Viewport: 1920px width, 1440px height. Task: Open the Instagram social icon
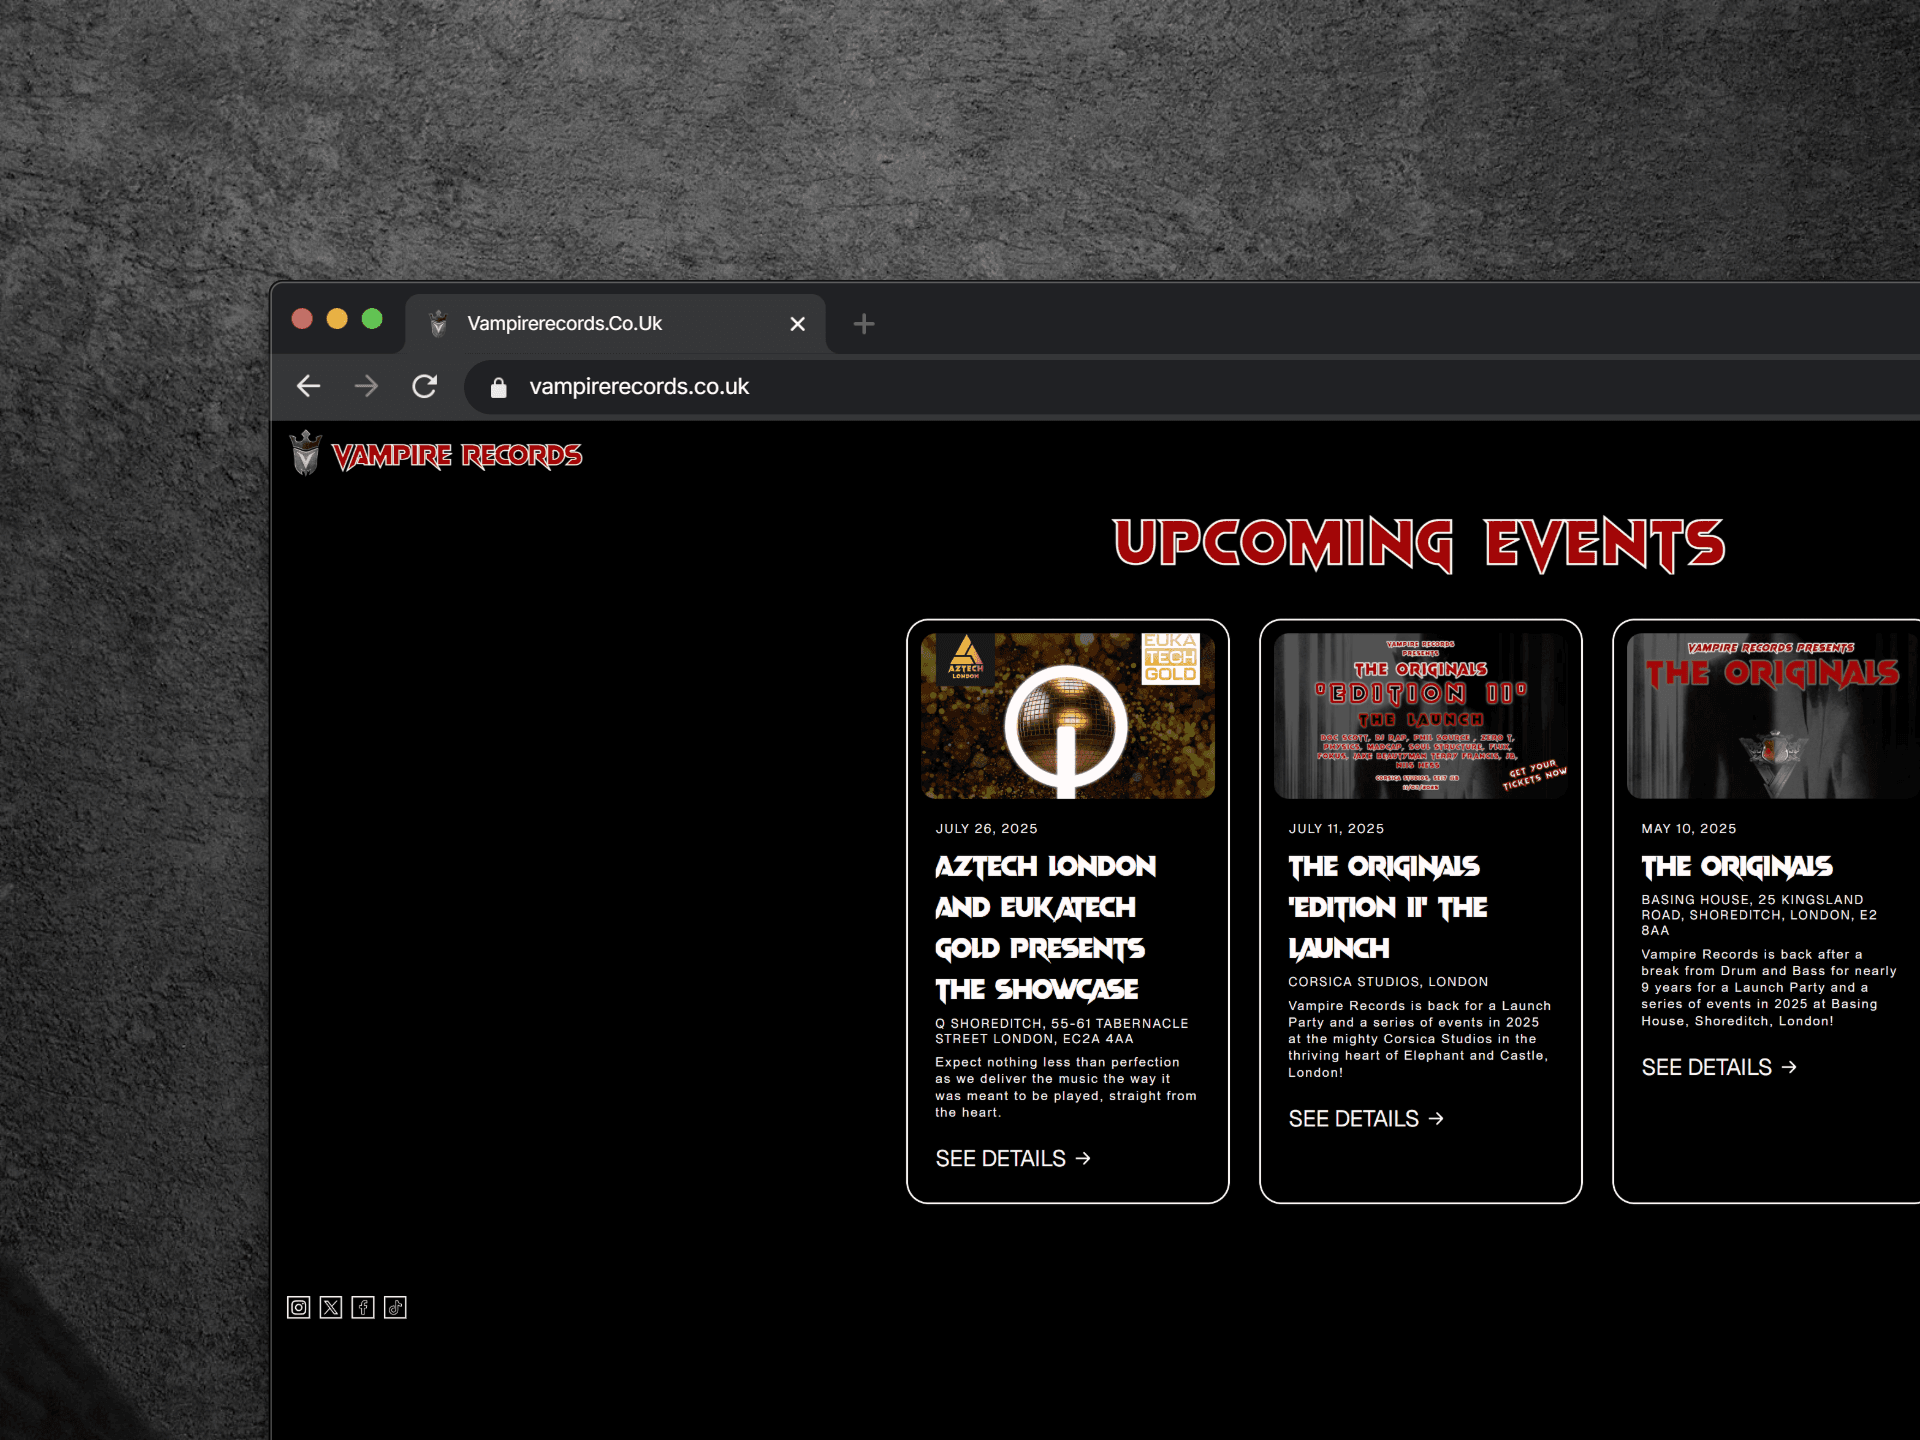298,1307
